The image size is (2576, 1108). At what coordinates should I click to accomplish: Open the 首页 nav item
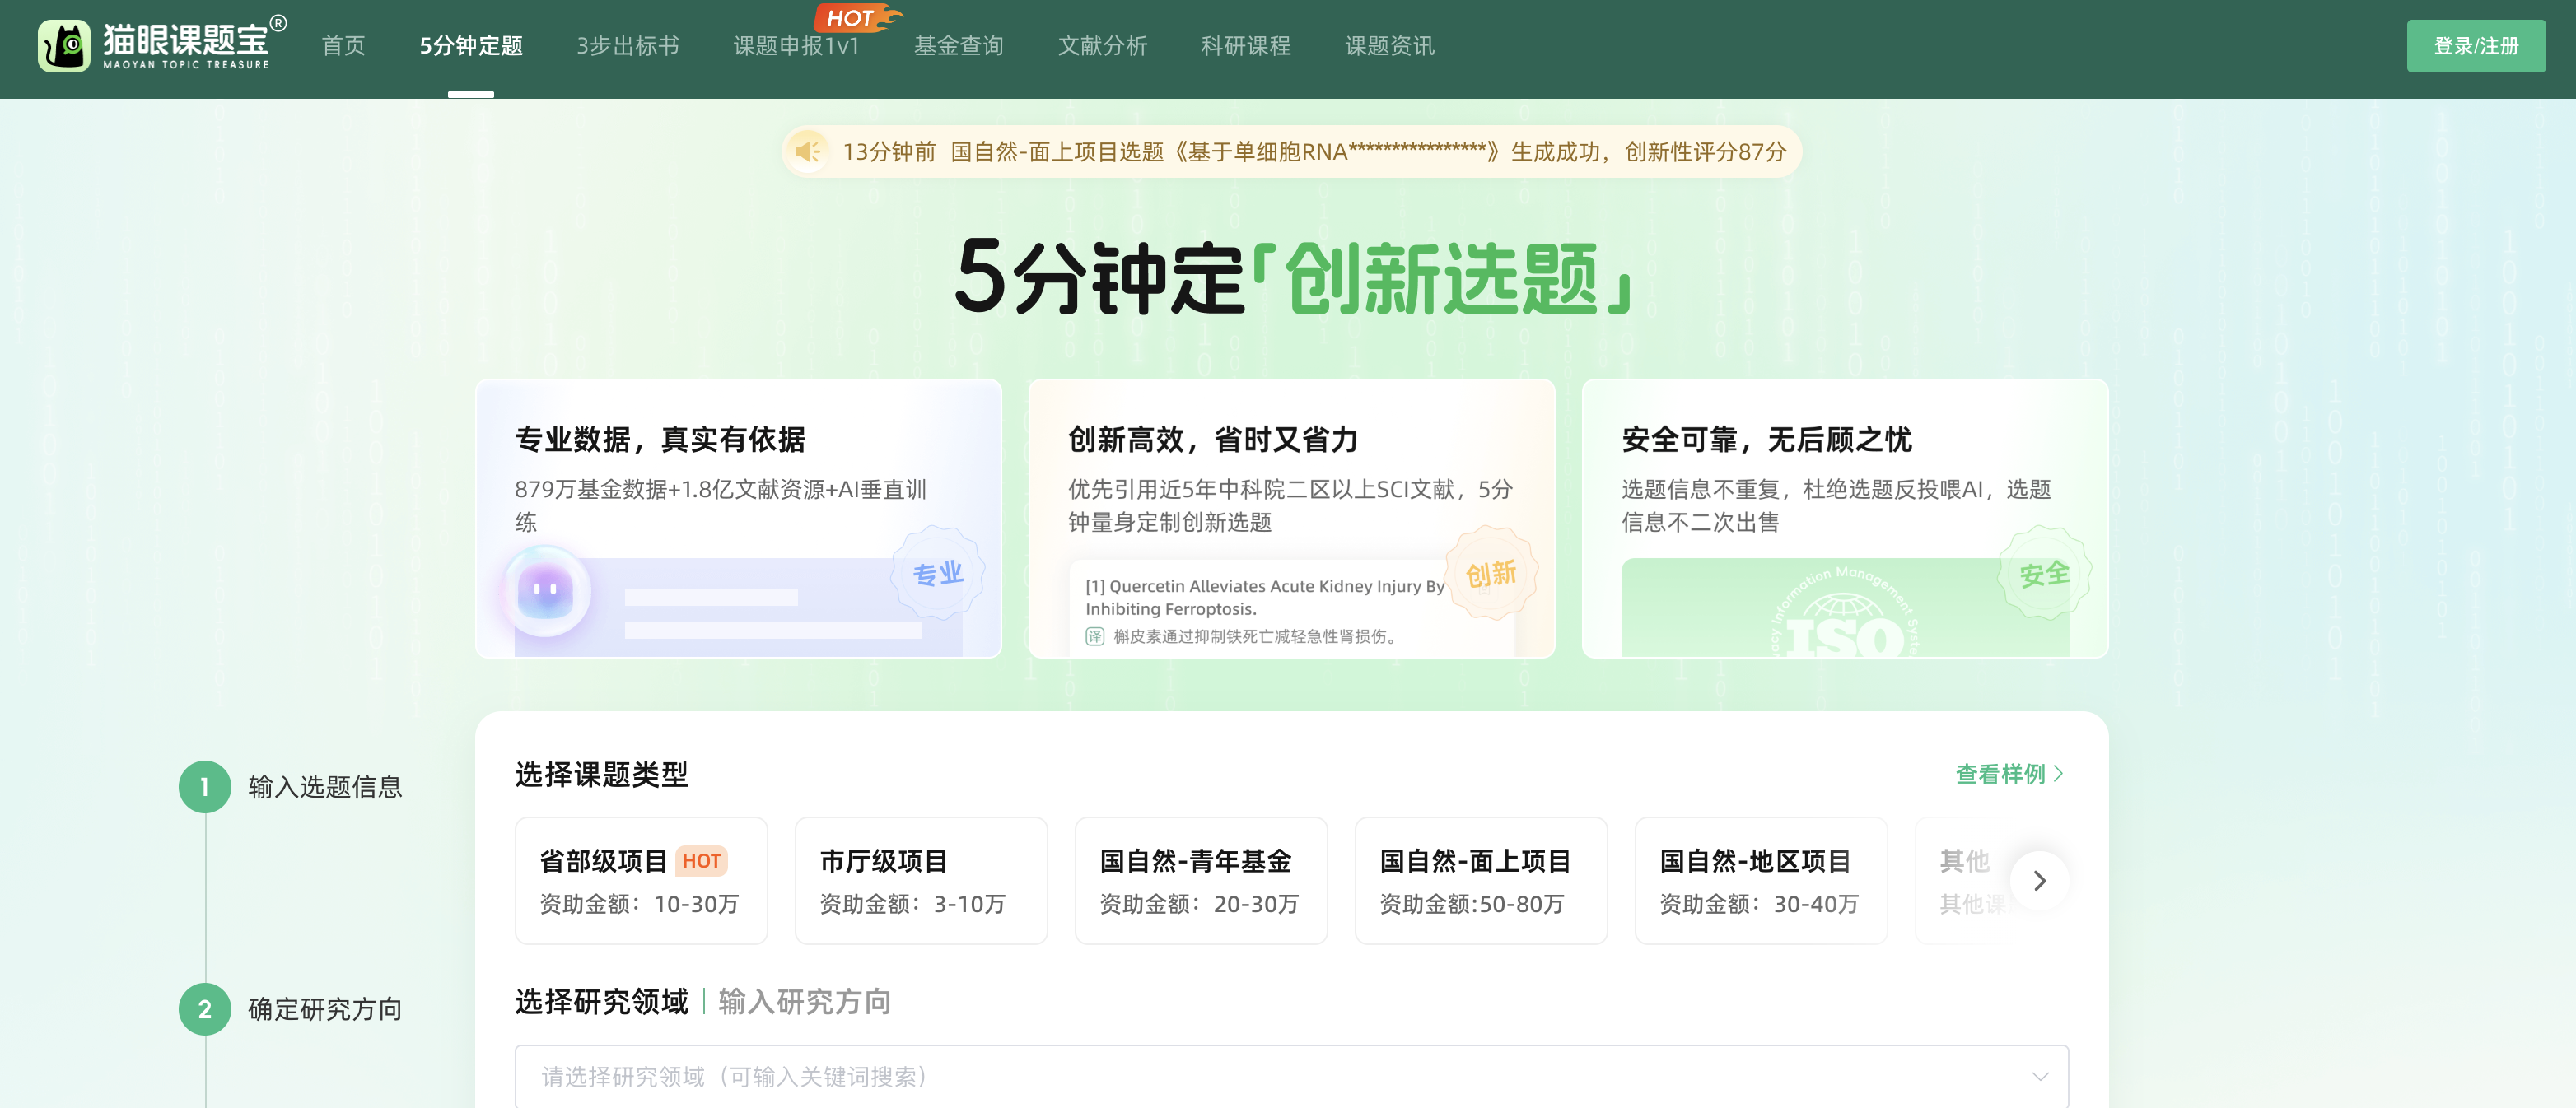(x=343, y=46)
